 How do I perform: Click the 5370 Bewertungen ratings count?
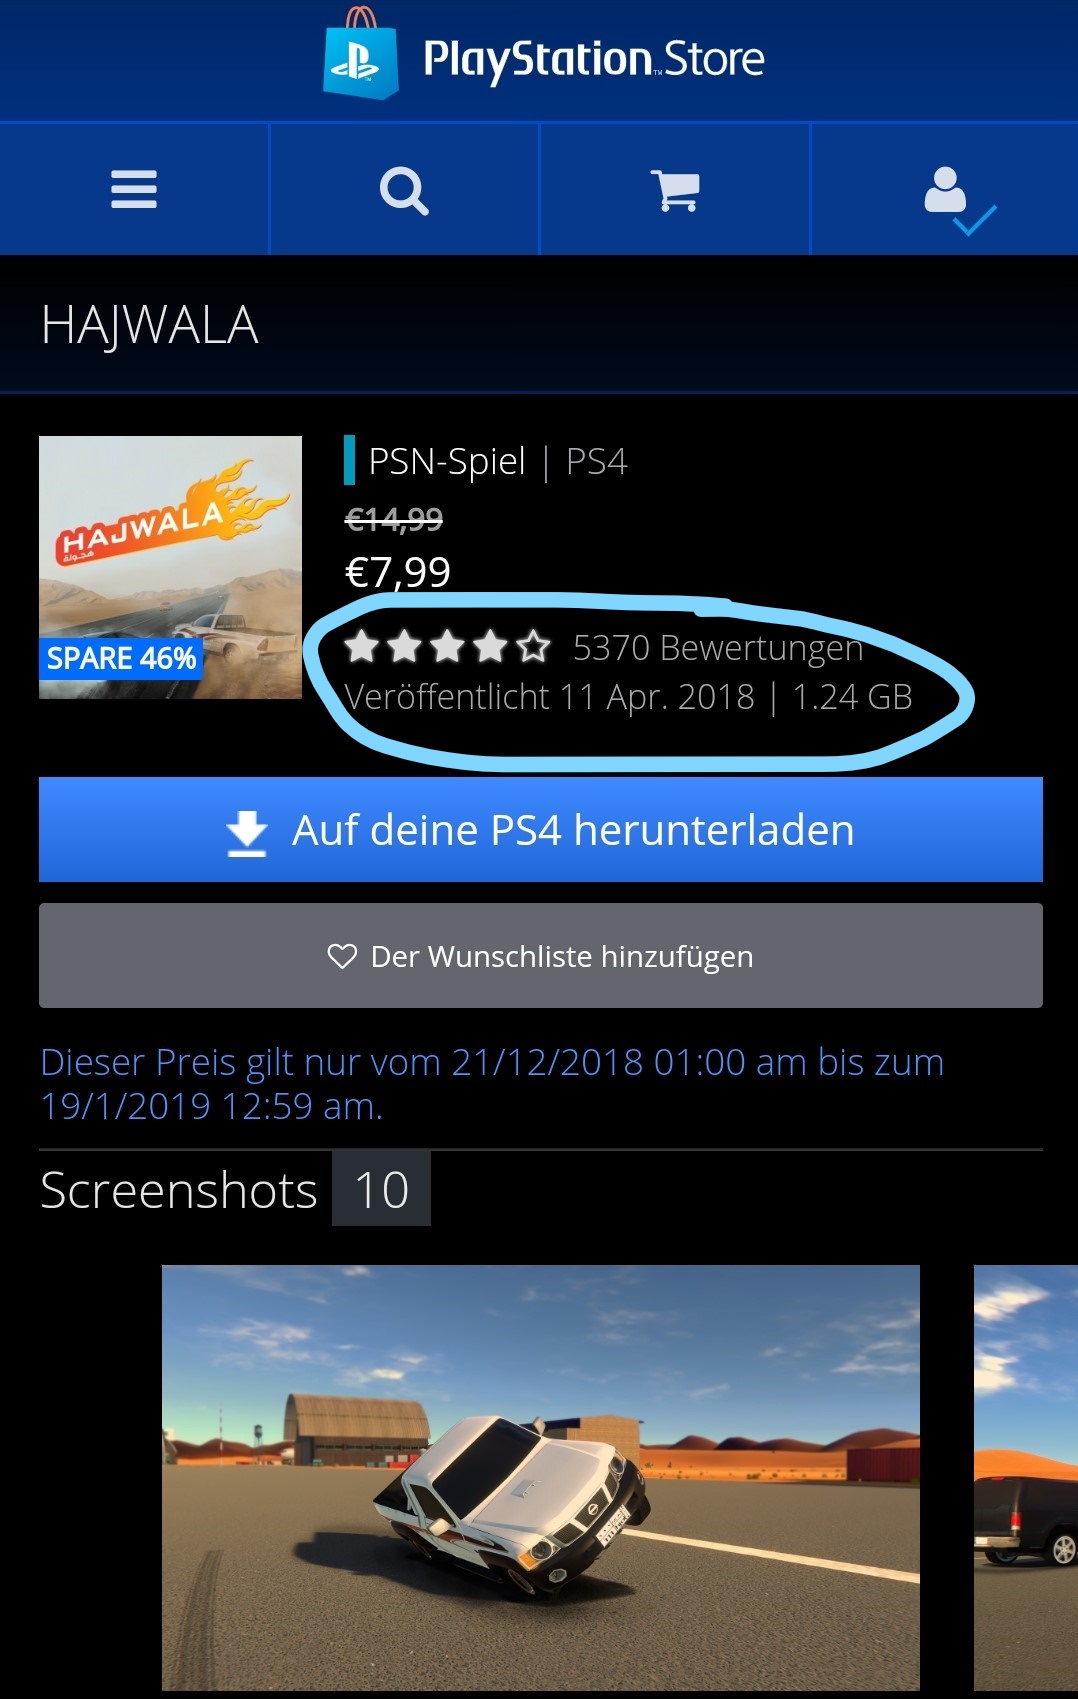coord(718,648)
